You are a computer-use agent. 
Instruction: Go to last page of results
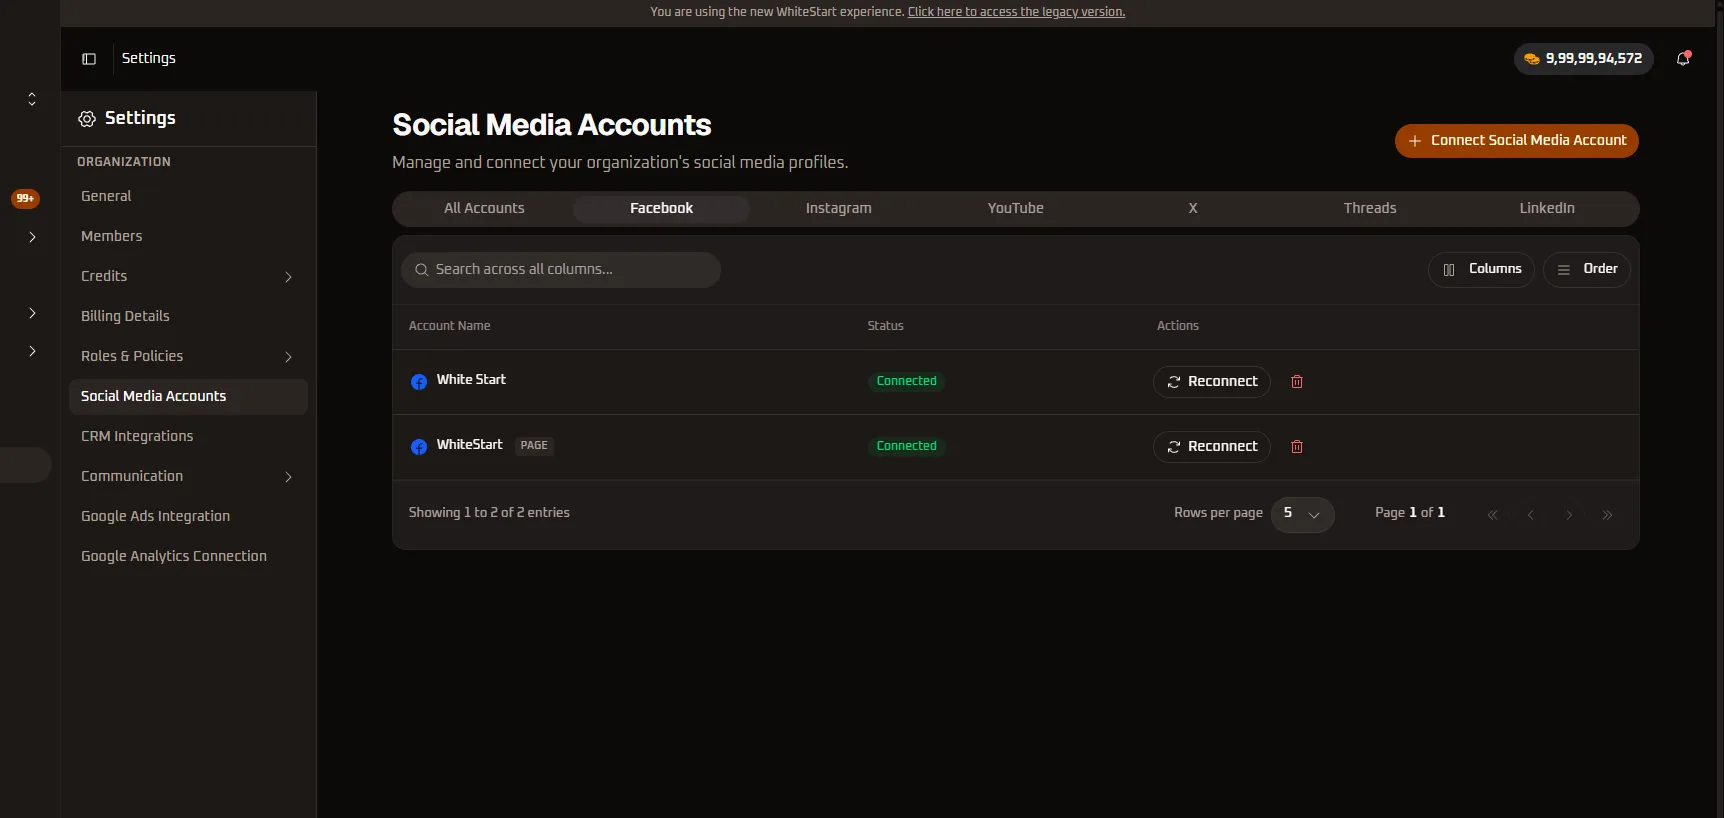1607,515
